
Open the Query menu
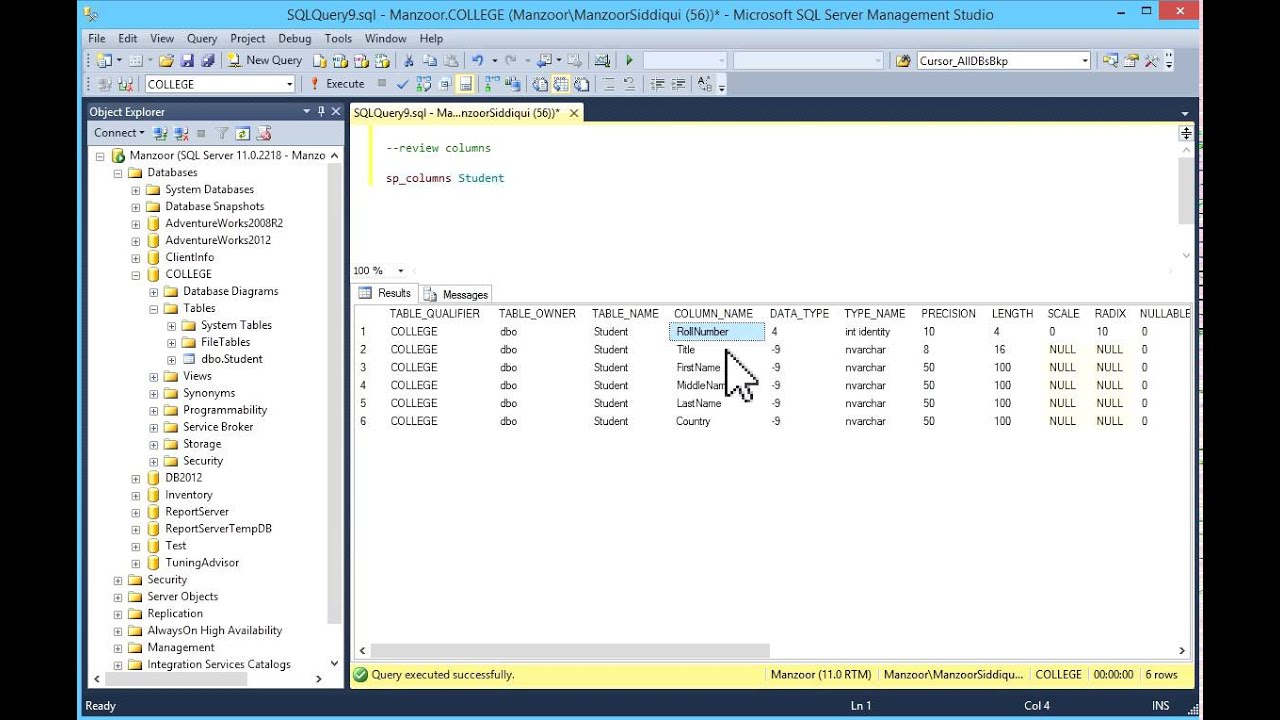(x=202, y=38)
